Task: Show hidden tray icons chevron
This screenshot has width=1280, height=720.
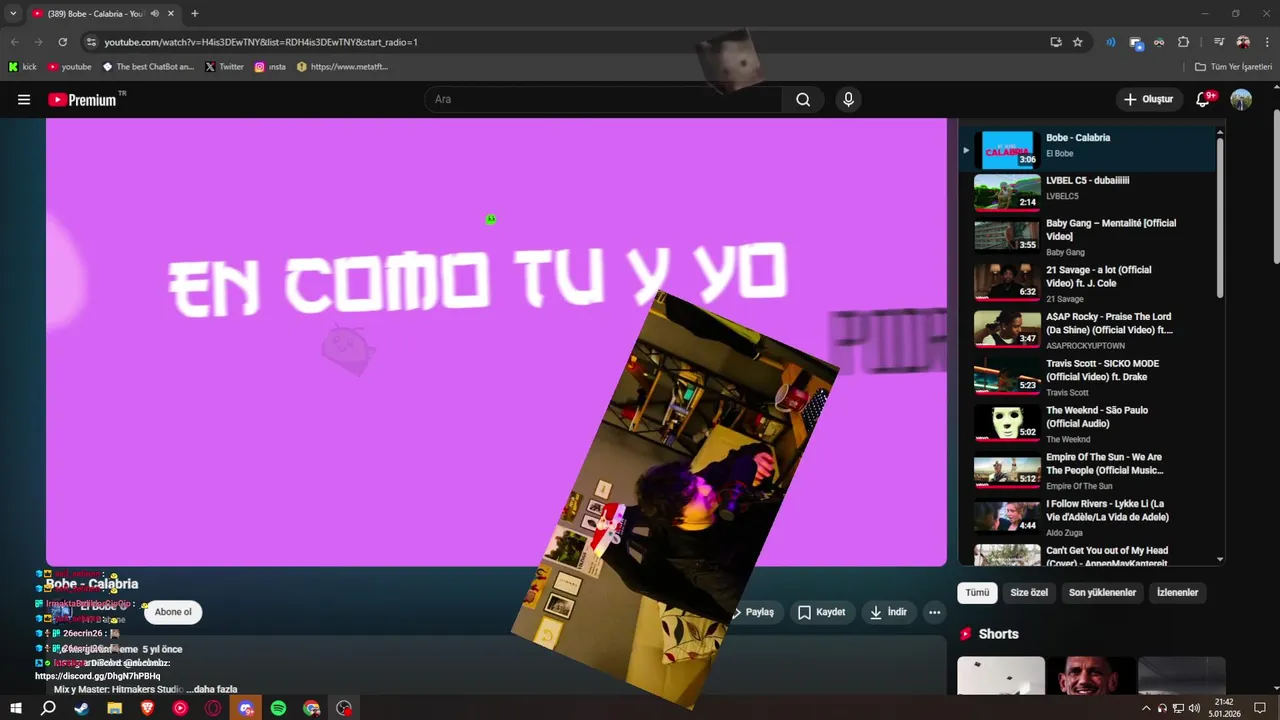Action: (x=1146, y=708)
